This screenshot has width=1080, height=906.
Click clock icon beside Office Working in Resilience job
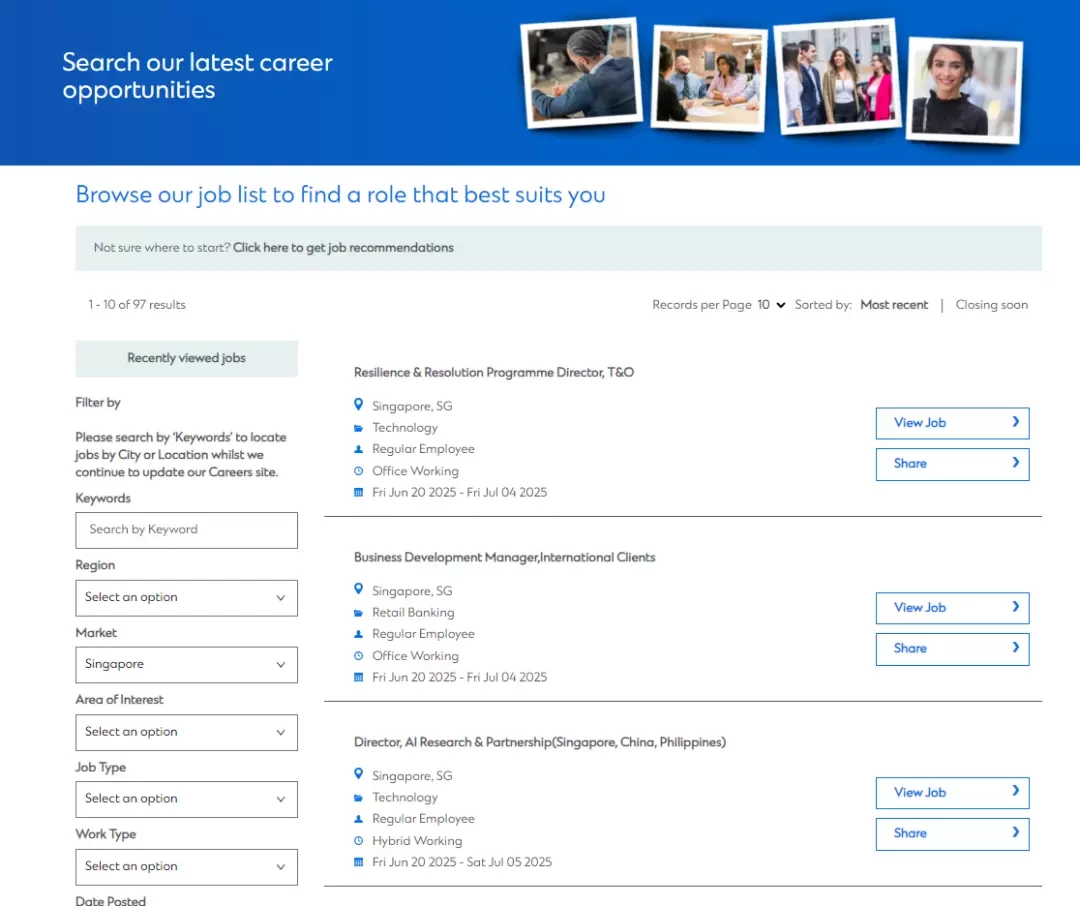[x=358, y=471]
